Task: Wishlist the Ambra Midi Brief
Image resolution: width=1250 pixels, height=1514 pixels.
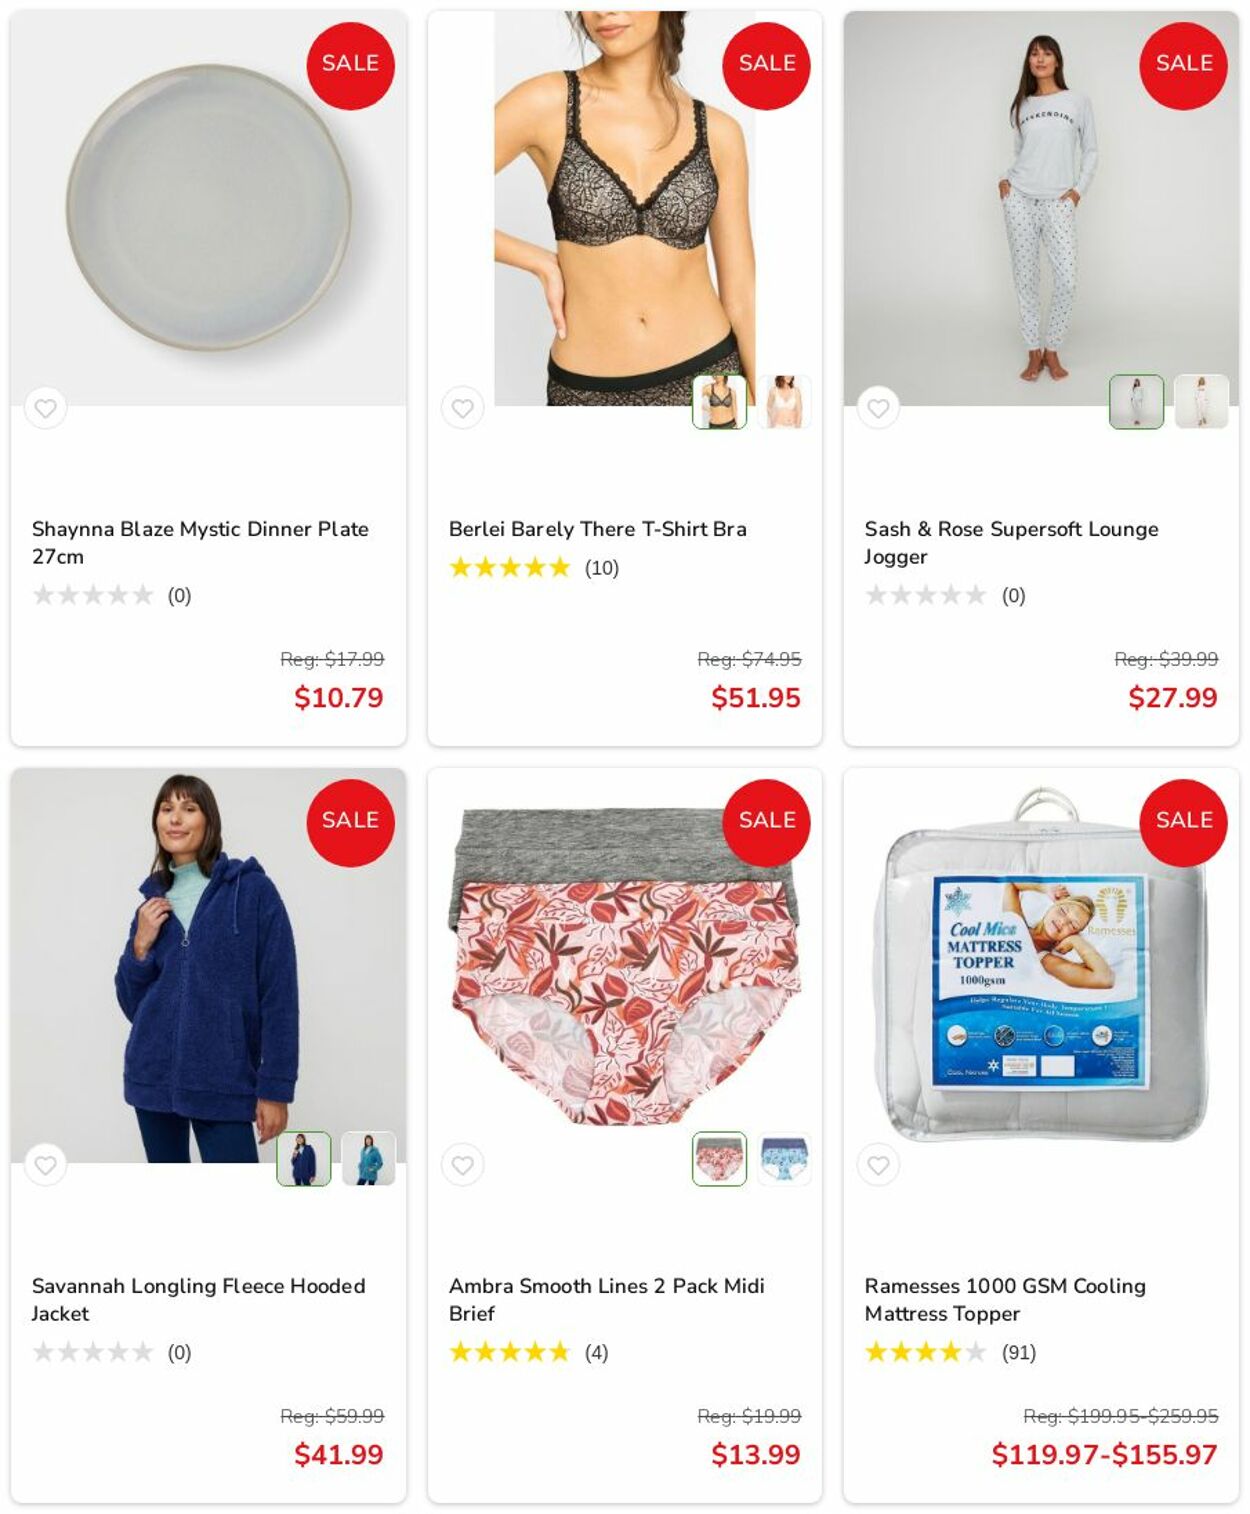Action: (462, 1165)
